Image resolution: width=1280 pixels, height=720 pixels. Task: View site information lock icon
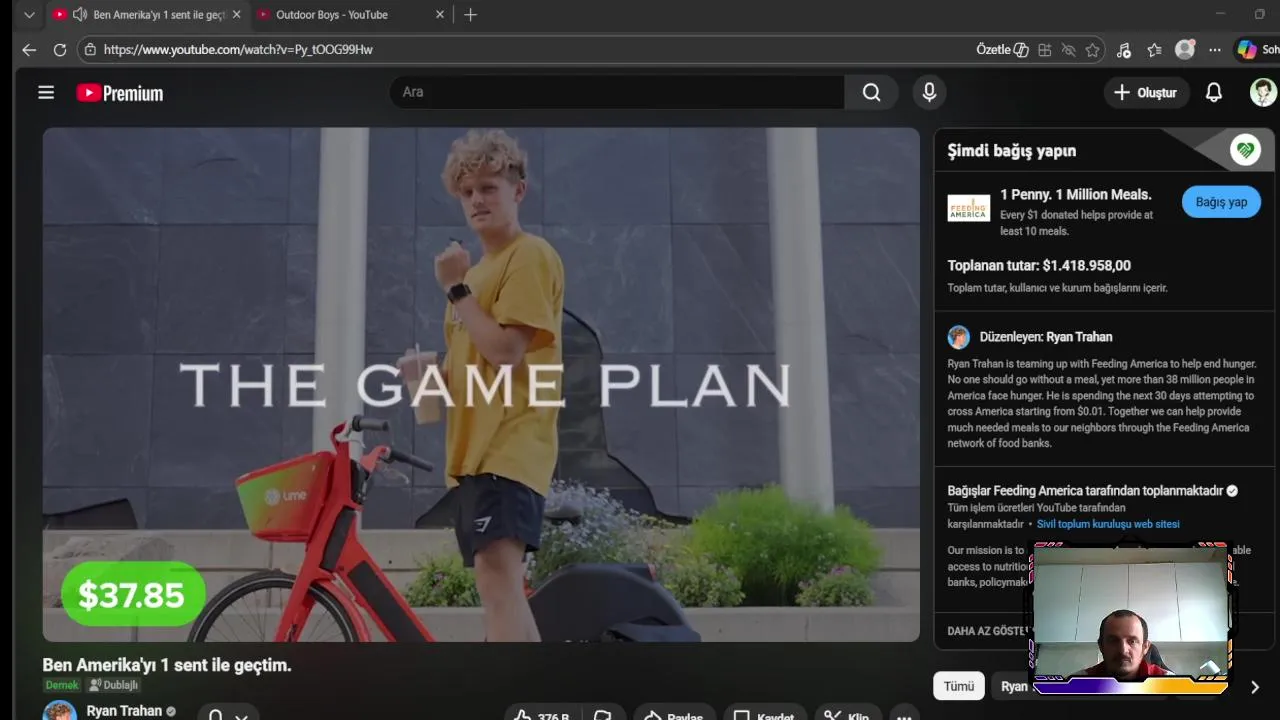(90, 49)
